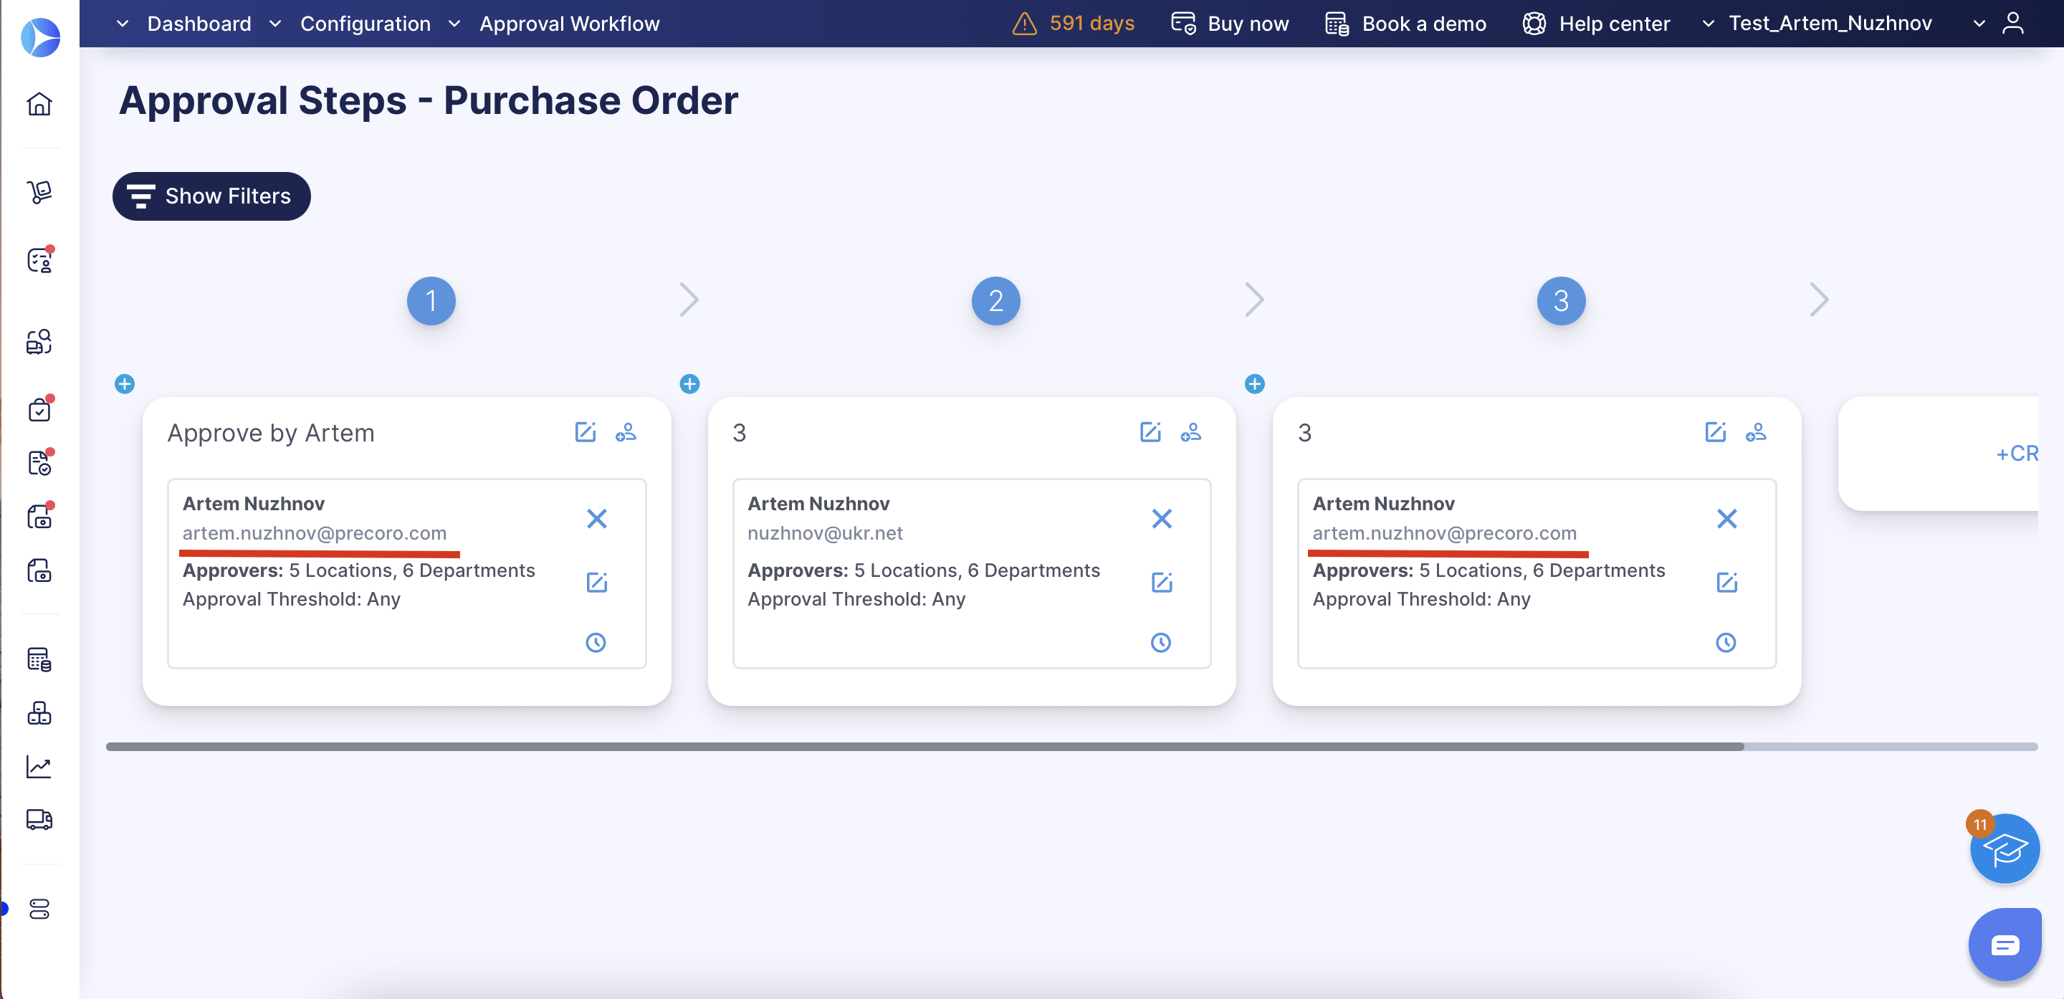The width and height of the screenshot is (2064, 999).
Task: Click the horizontal scrollbar below the steps
Action: coord(900,745)
